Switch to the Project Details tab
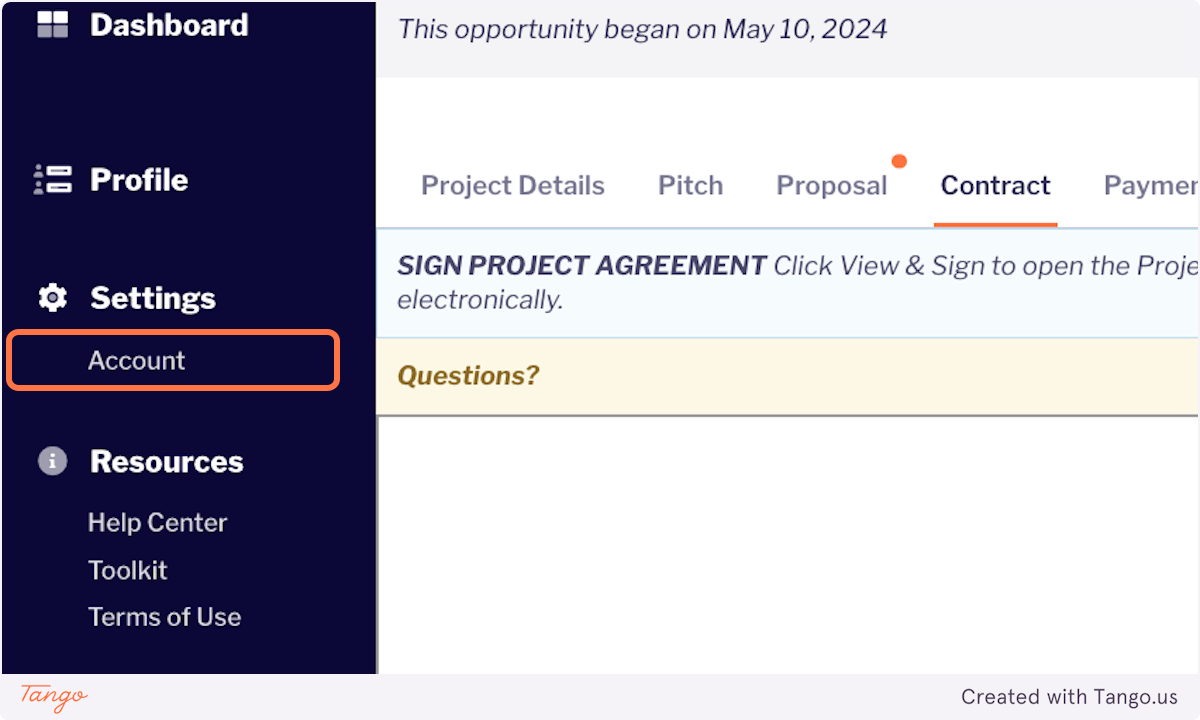The height and width of the screenshot is (720, 1200). pos(513,185)
